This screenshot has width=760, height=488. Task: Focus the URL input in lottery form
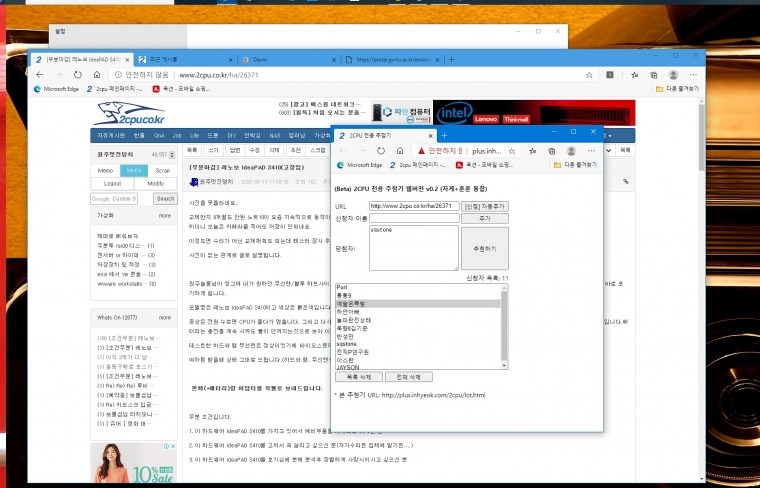click(414, 206)
